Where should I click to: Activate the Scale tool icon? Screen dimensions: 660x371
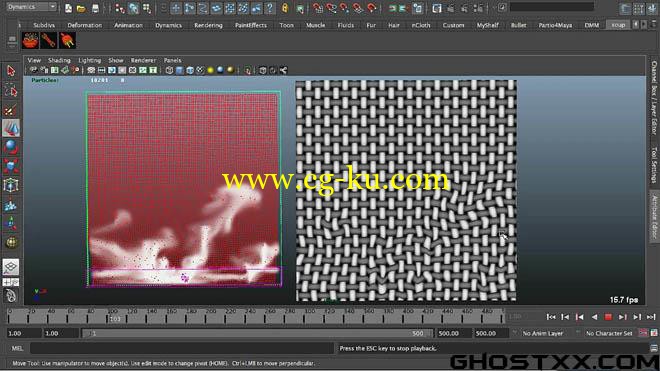click(x=11, y=166)
